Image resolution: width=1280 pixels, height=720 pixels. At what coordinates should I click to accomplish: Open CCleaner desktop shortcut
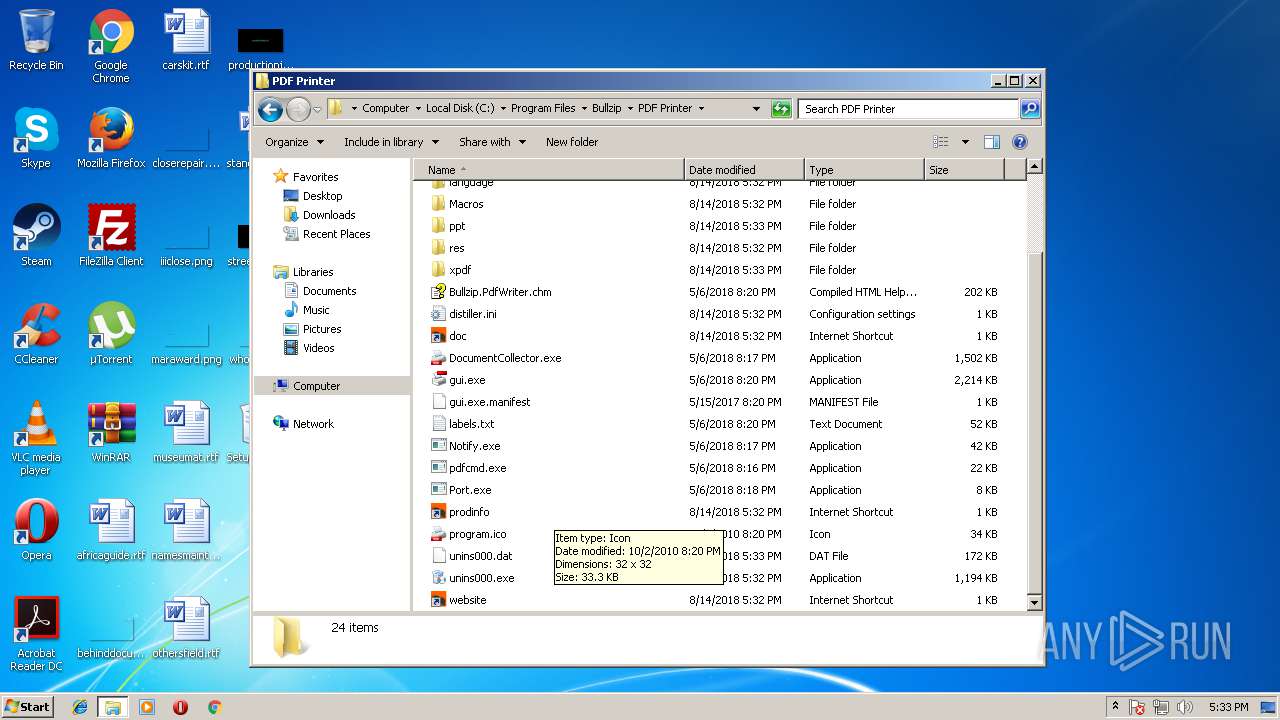click(36, 335)
